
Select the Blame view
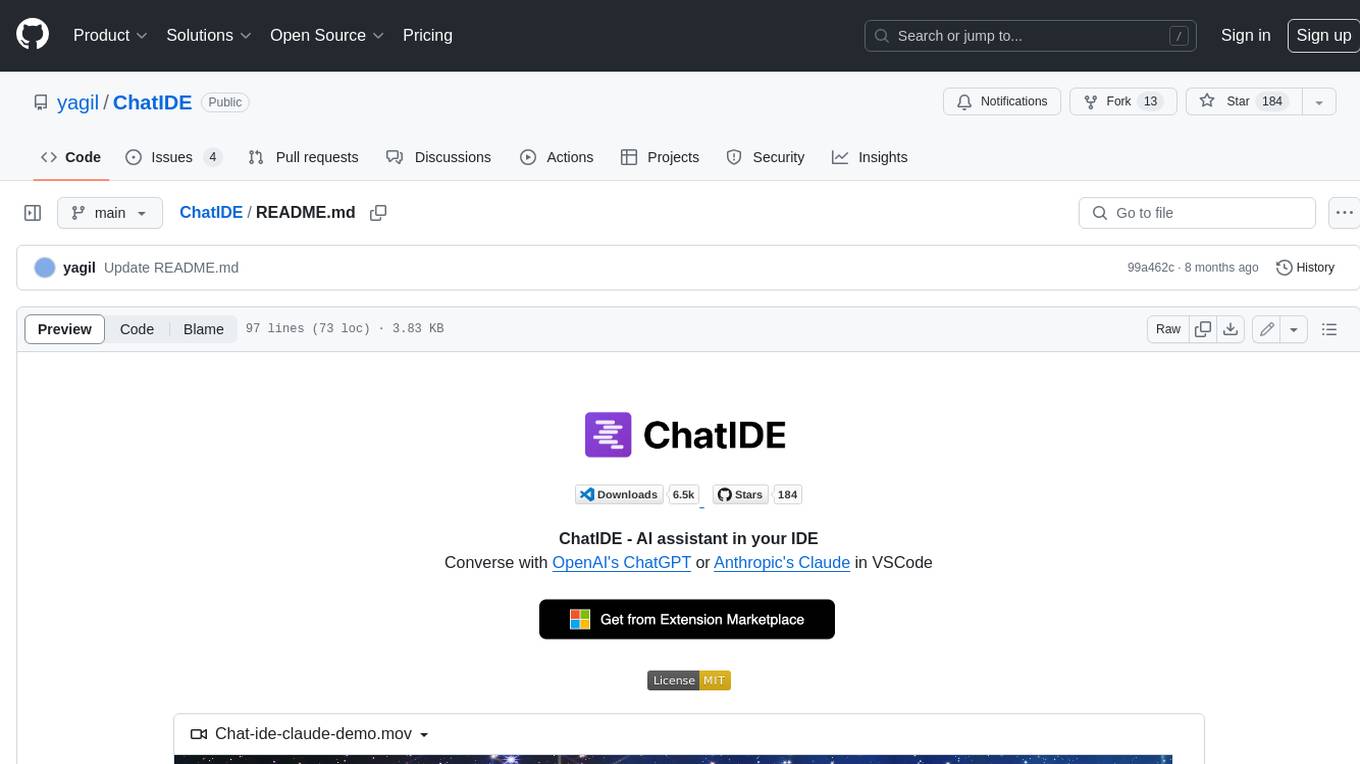pos(203,329)
